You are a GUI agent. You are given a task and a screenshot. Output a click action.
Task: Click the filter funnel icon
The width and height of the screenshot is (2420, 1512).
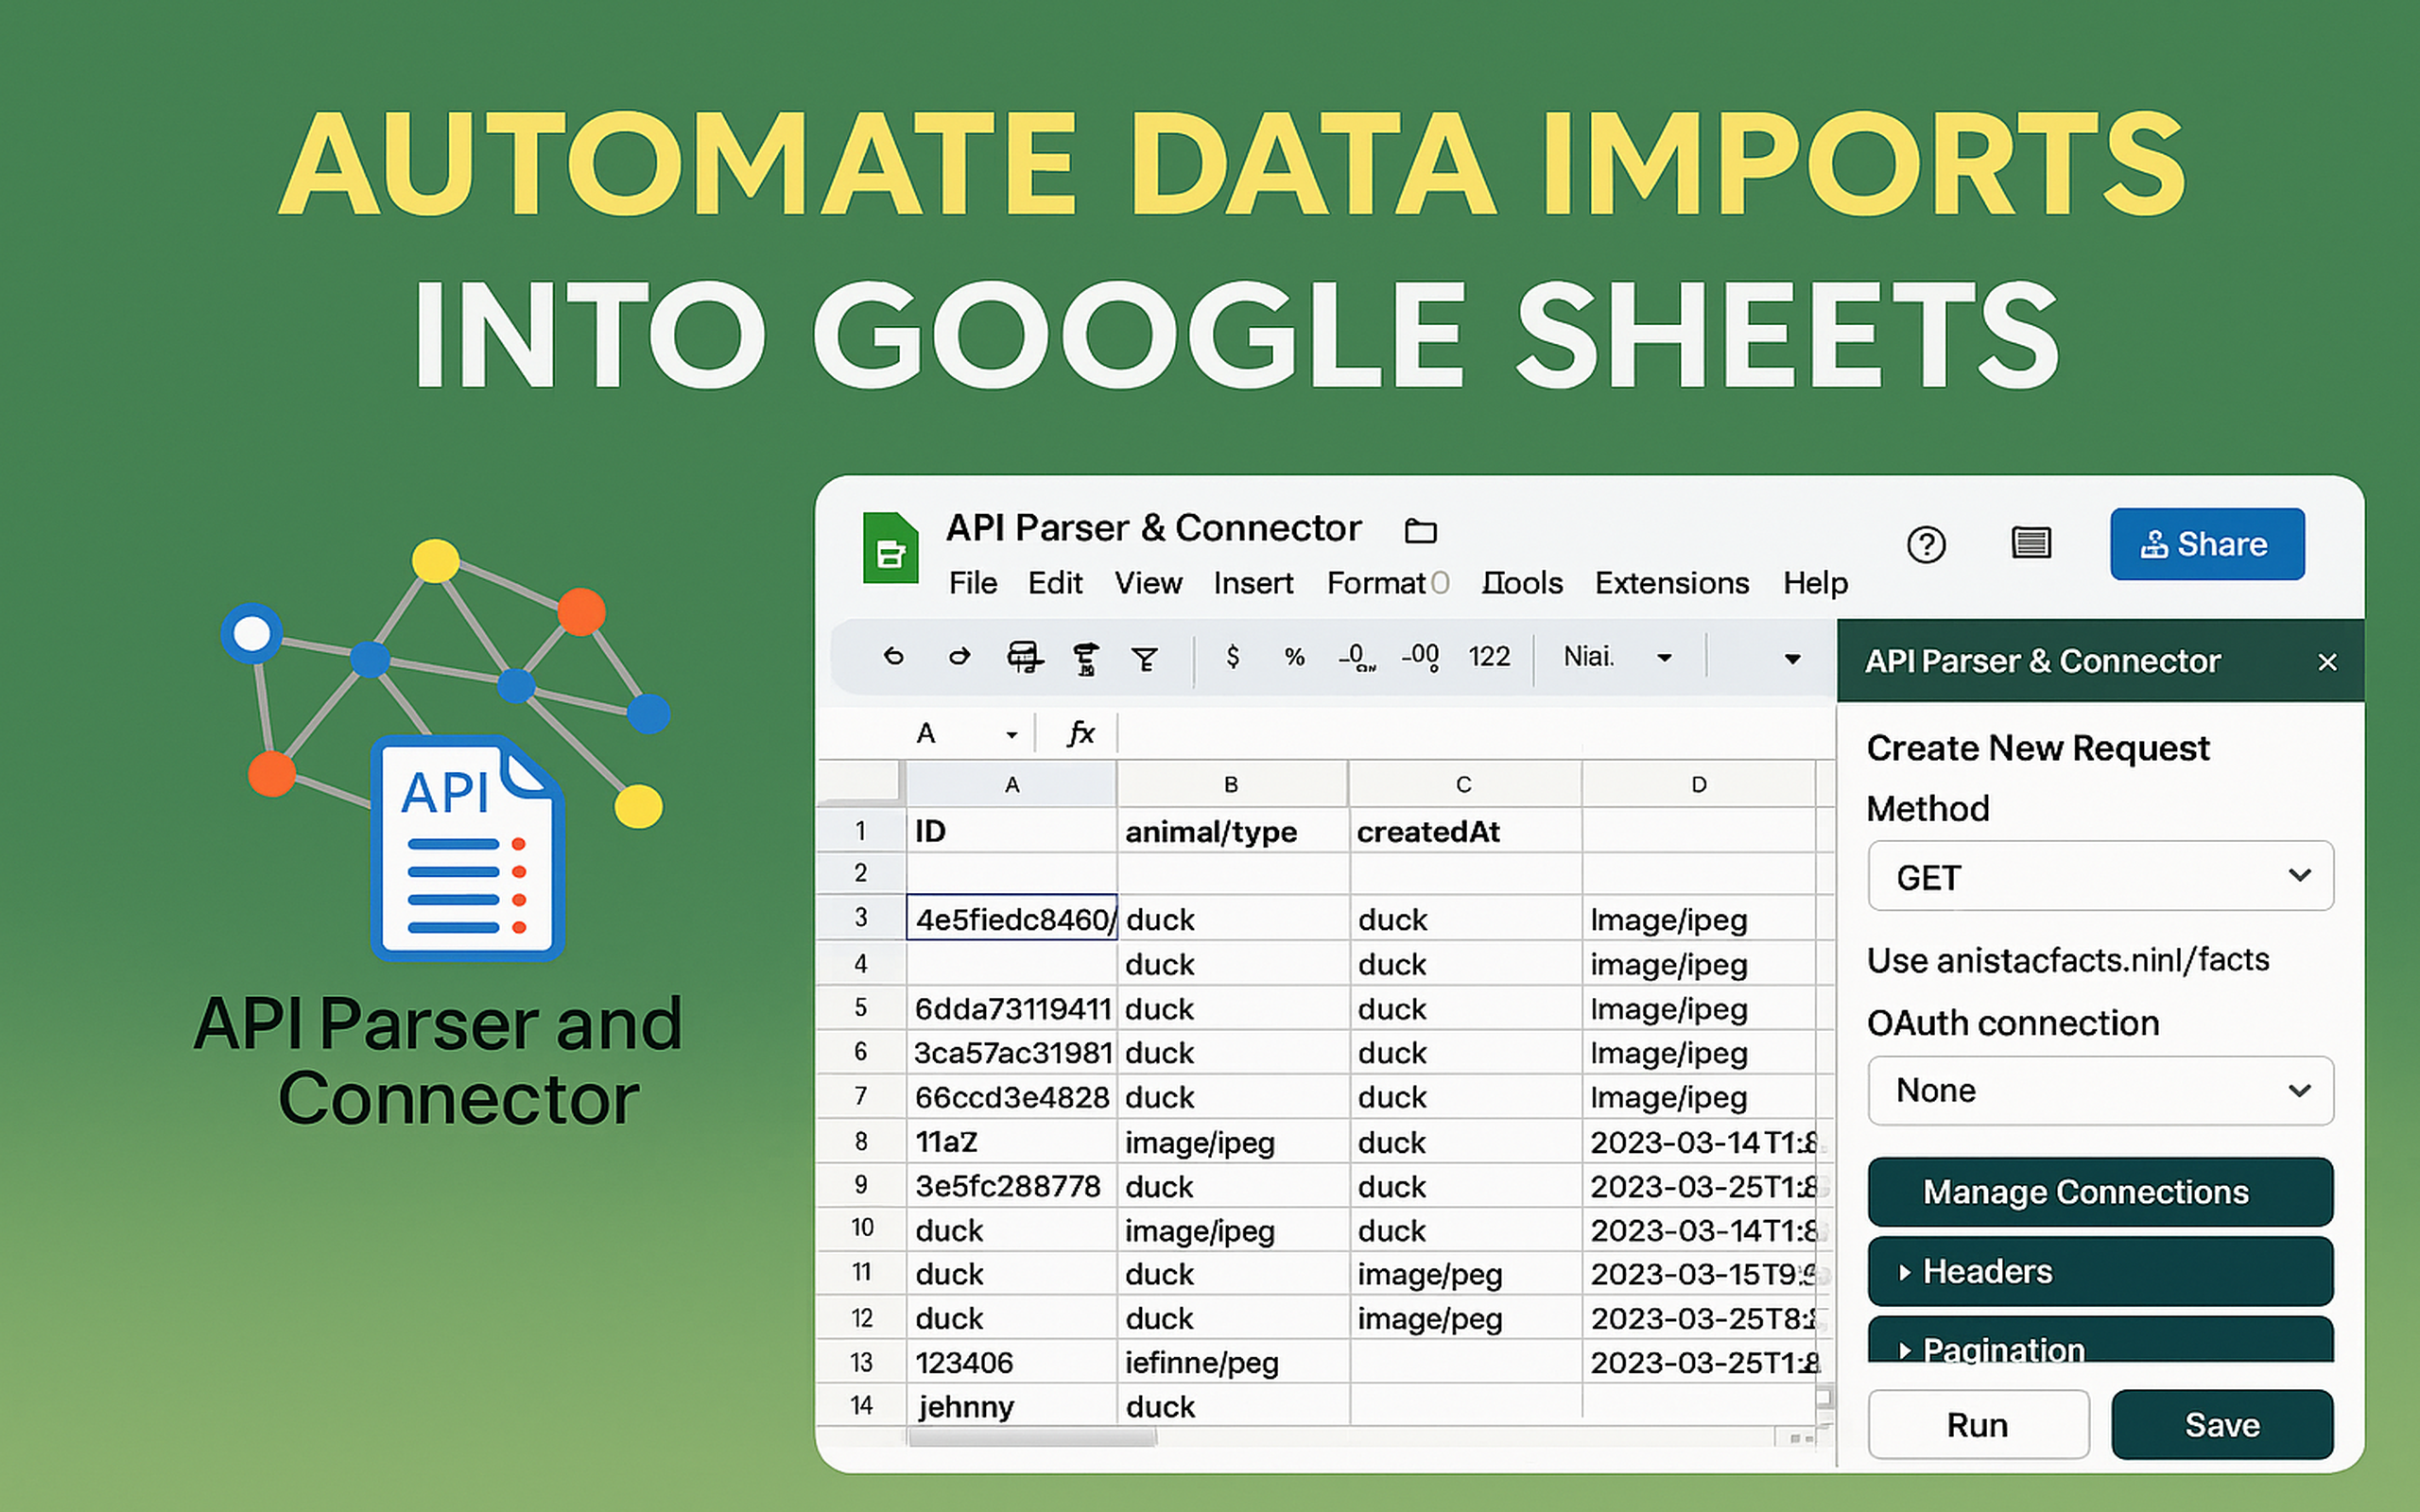tap(1145, 659)
